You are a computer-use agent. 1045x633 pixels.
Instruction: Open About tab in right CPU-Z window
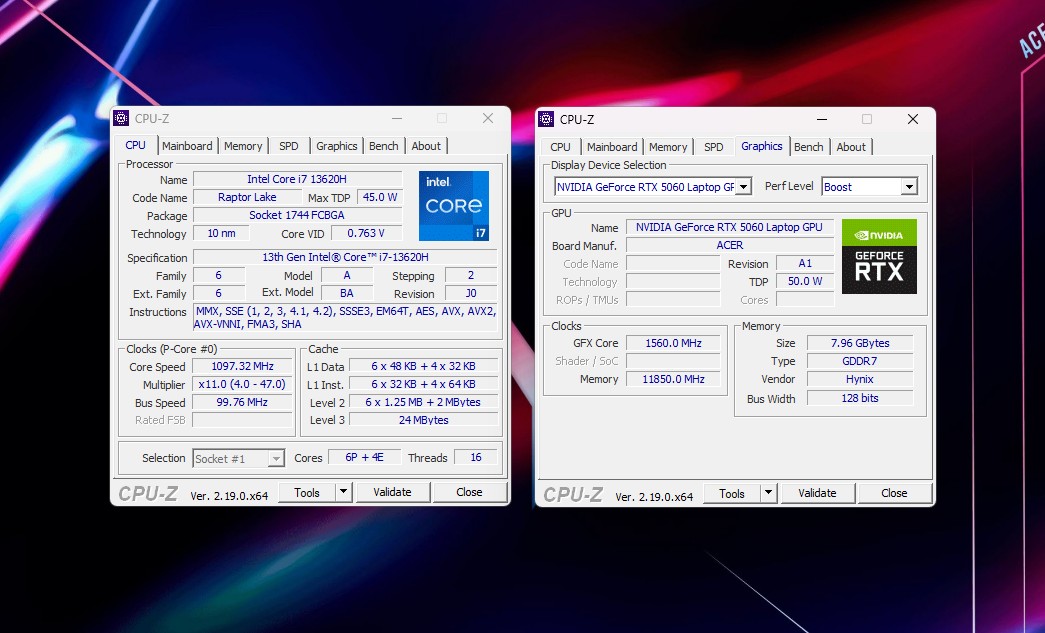click(851, 147)
